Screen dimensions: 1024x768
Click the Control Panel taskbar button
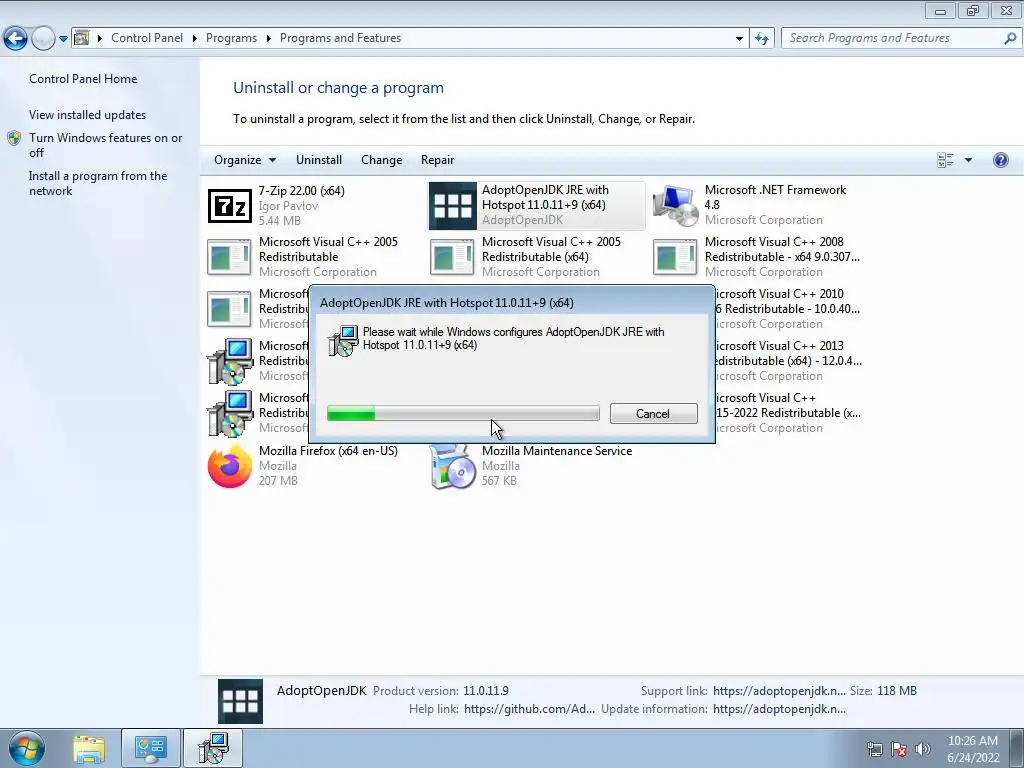click(151, 748)
